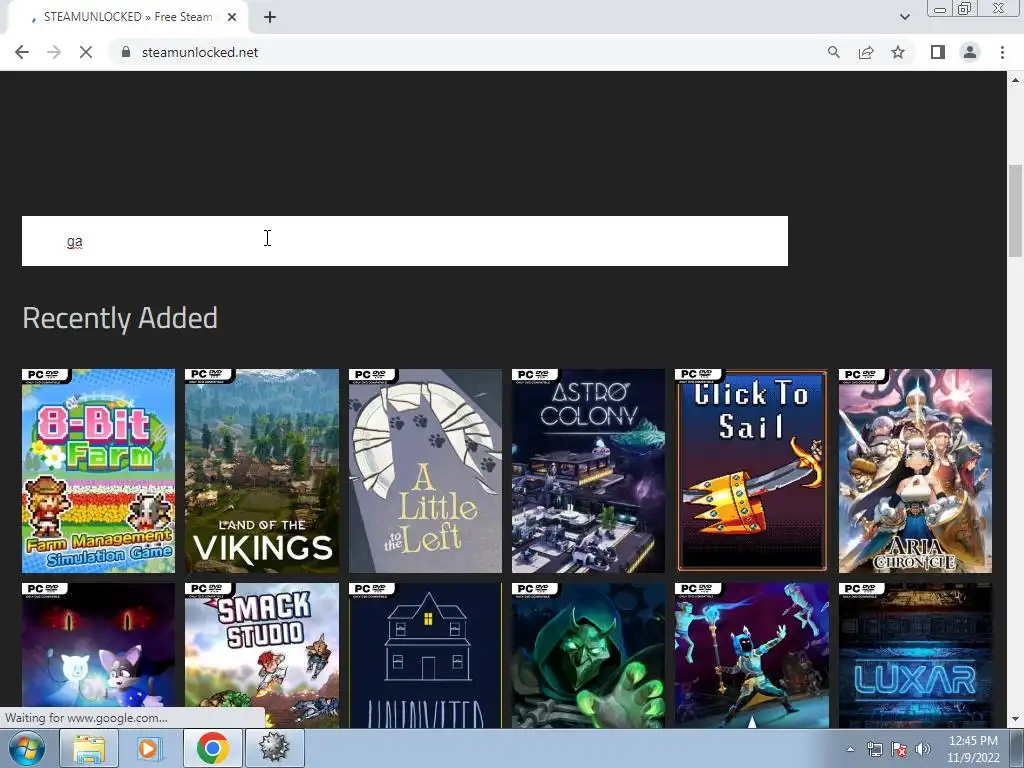The image size is (1024, 768).
Task: Share this page via share icon
Action: [866, 52]
